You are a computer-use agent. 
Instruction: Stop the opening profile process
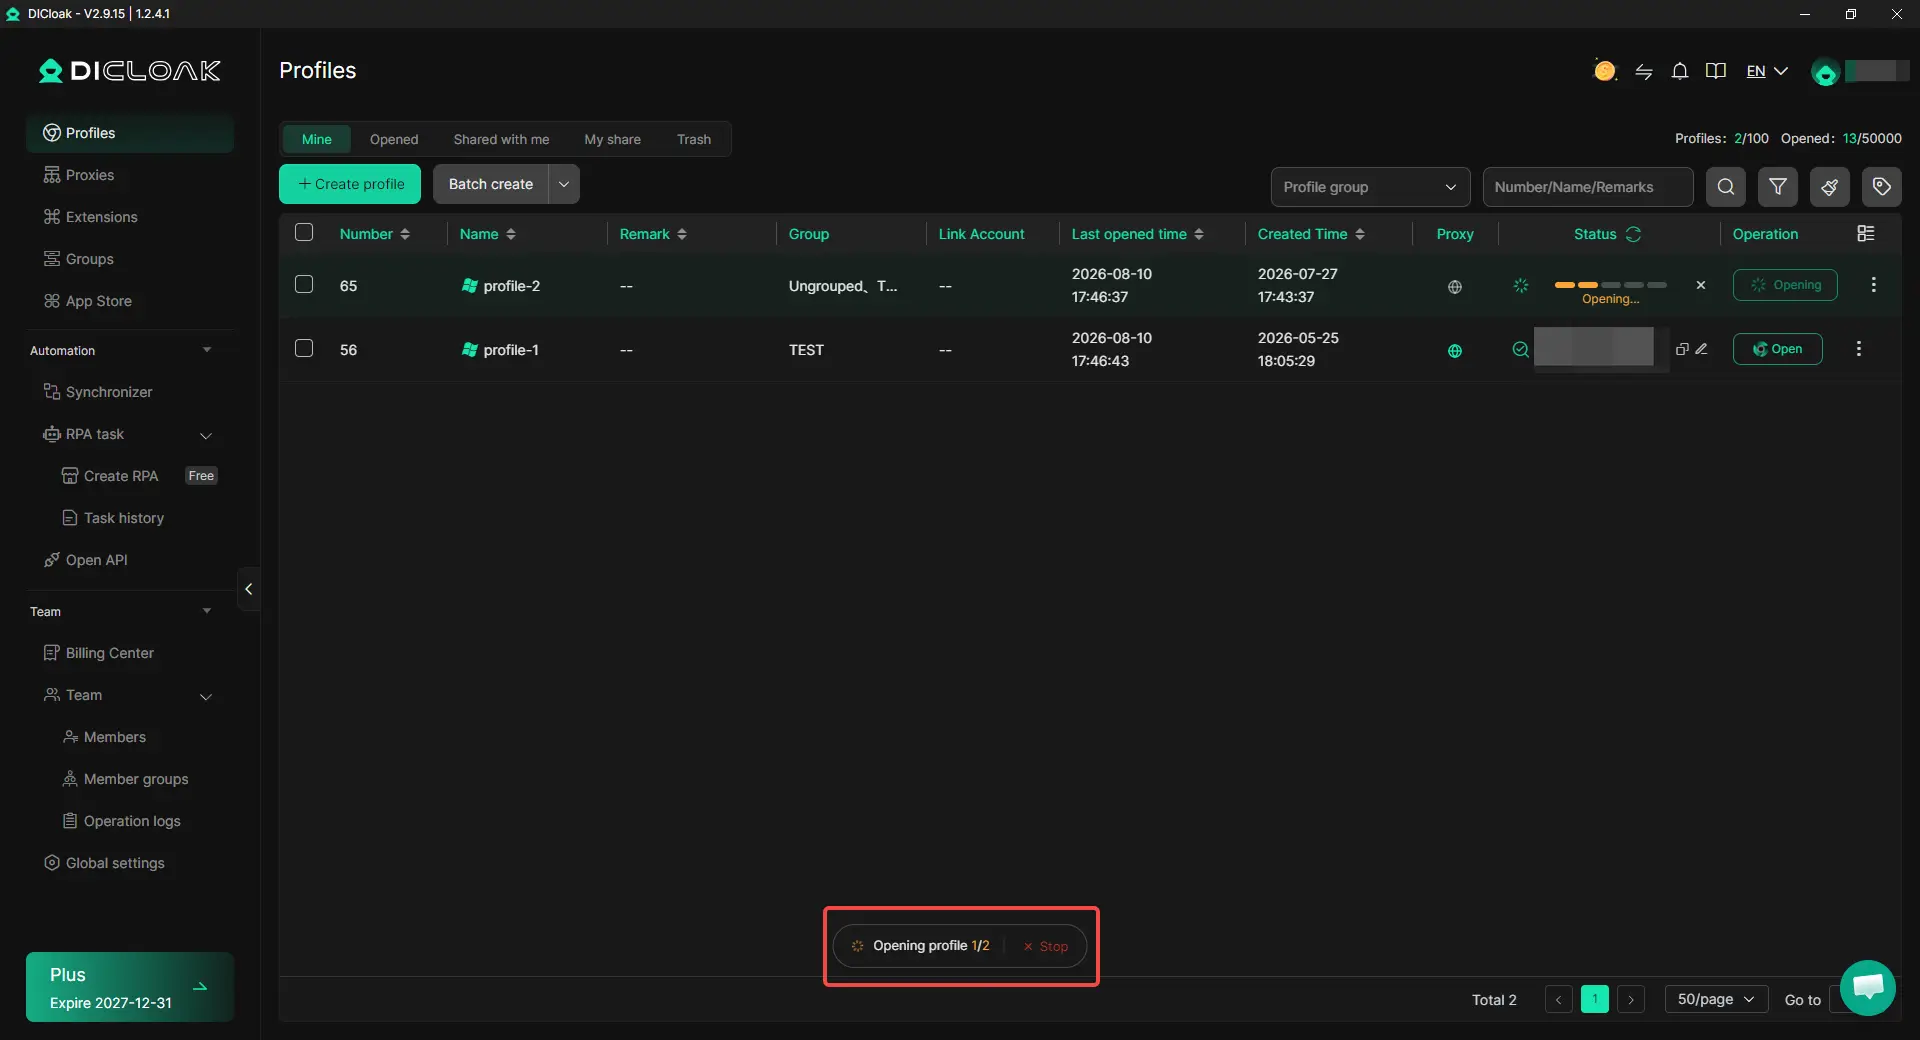pos(1046,946)
